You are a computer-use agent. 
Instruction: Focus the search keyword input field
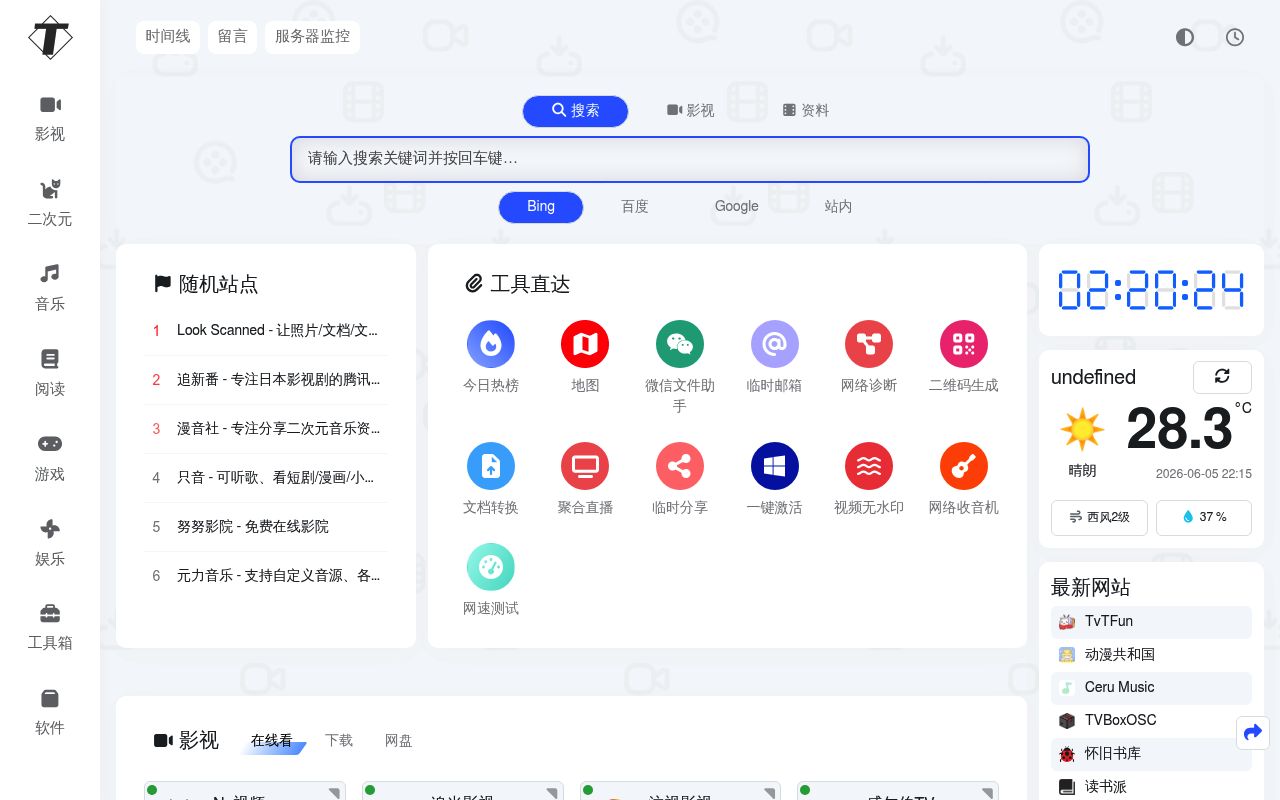(690, 159)
